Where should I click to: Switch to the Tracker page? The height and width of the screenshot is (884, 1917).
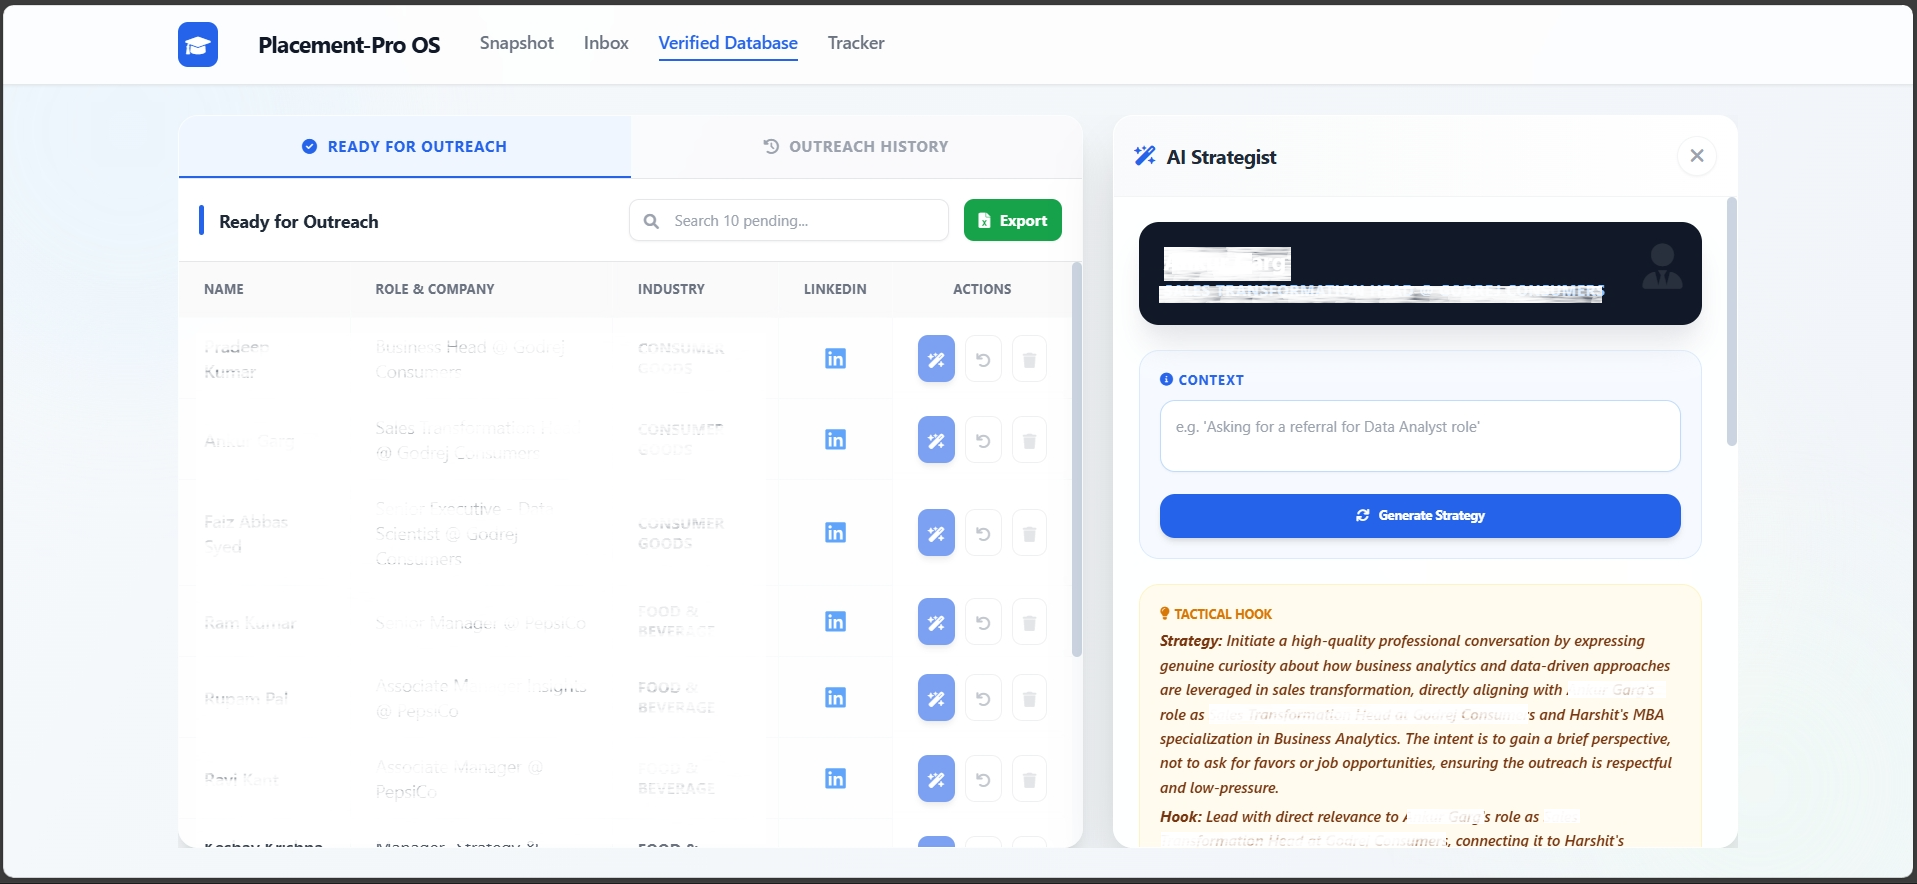[856, 43]
